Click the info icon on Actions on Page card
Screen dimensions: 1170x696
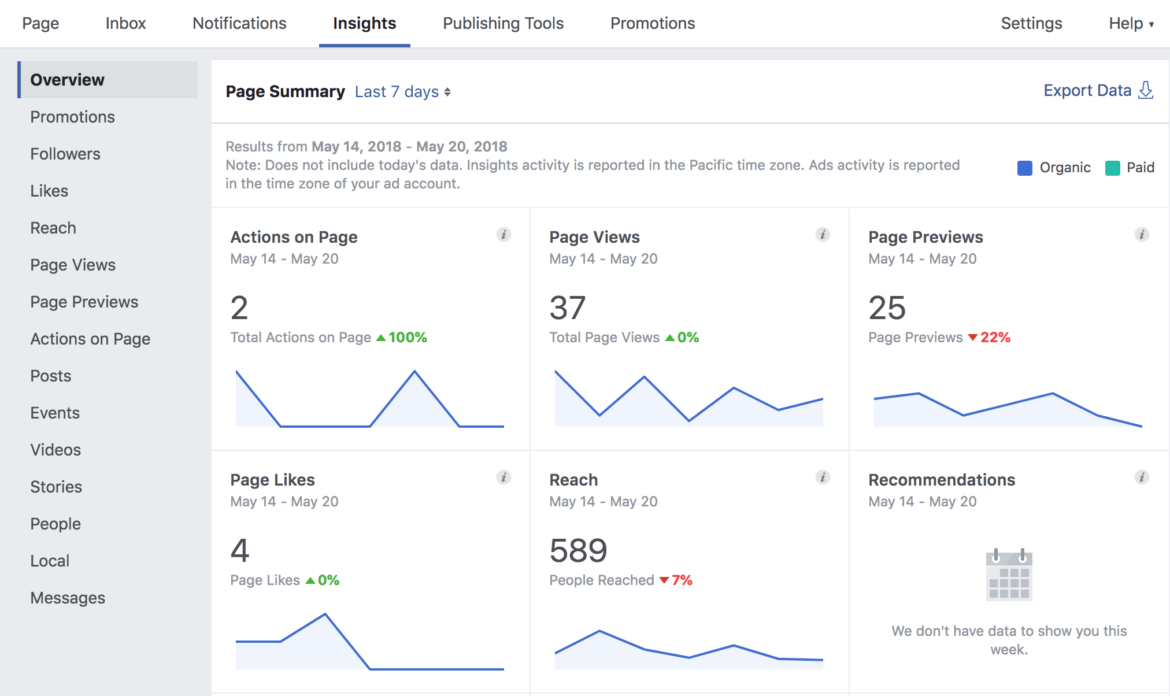503,234
